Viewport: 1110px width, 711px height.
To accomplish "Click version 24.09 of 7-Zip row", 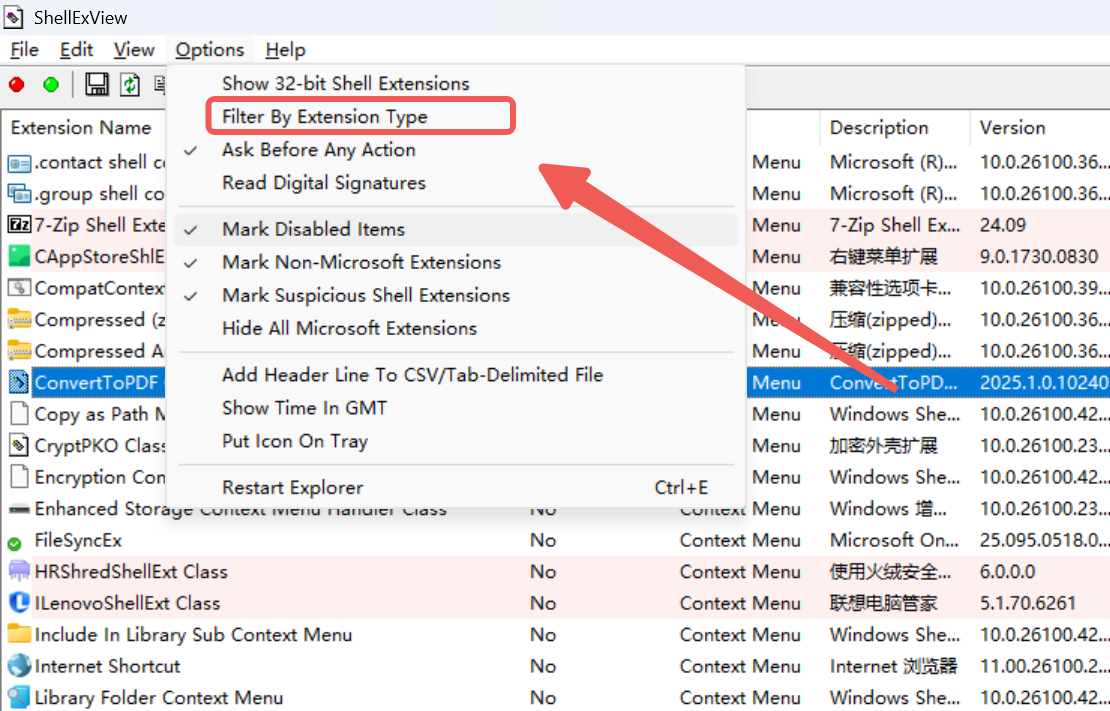I will click(1002, 225).
